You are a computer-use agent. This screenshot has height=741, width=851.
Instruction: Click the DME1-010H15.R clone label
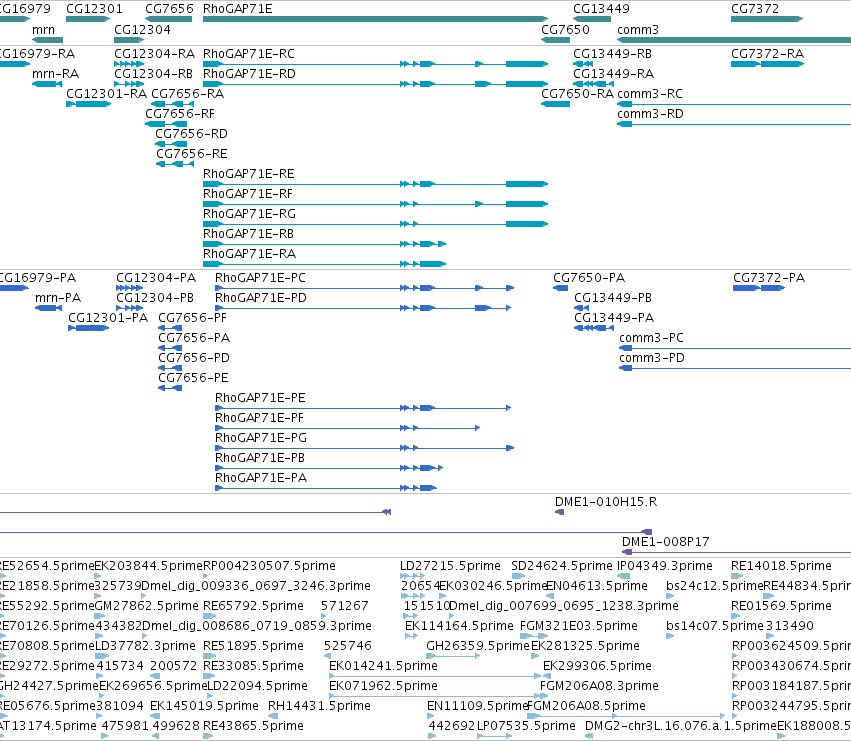click(606, 502)
